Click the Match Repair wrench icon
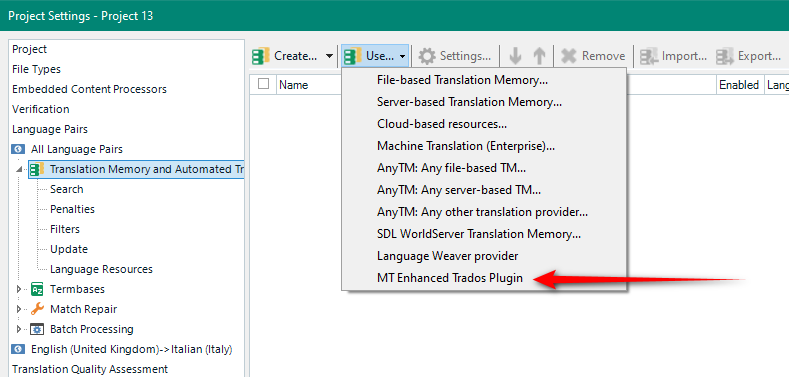789x377 pixels. pyautogui.click(x=37, y=309)
